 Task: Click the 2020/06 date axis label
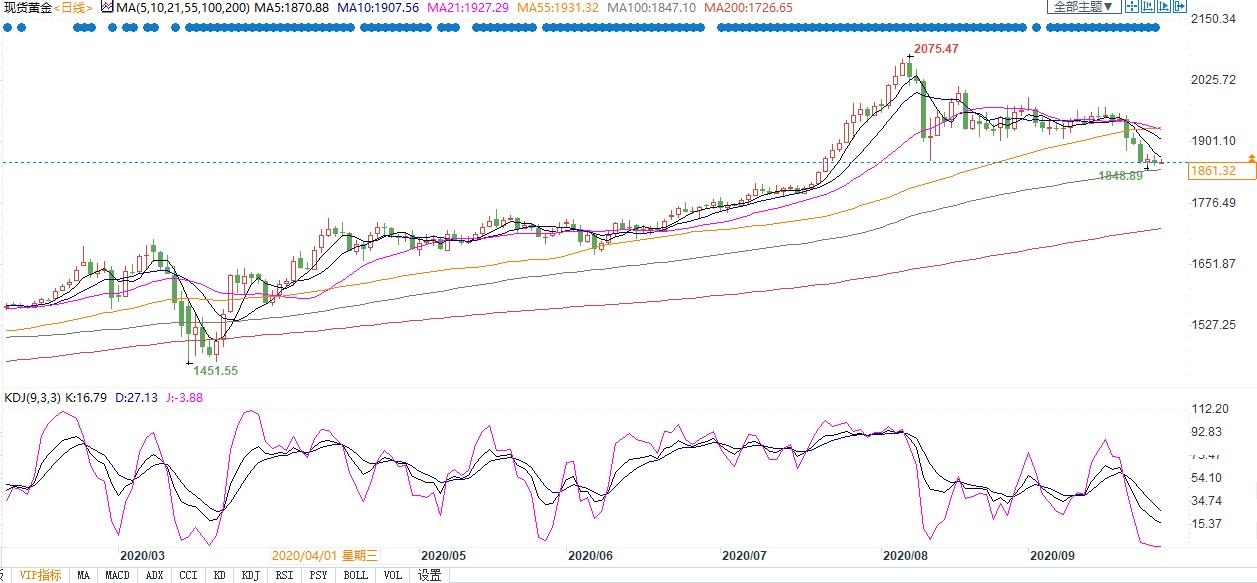pos(590,554)
